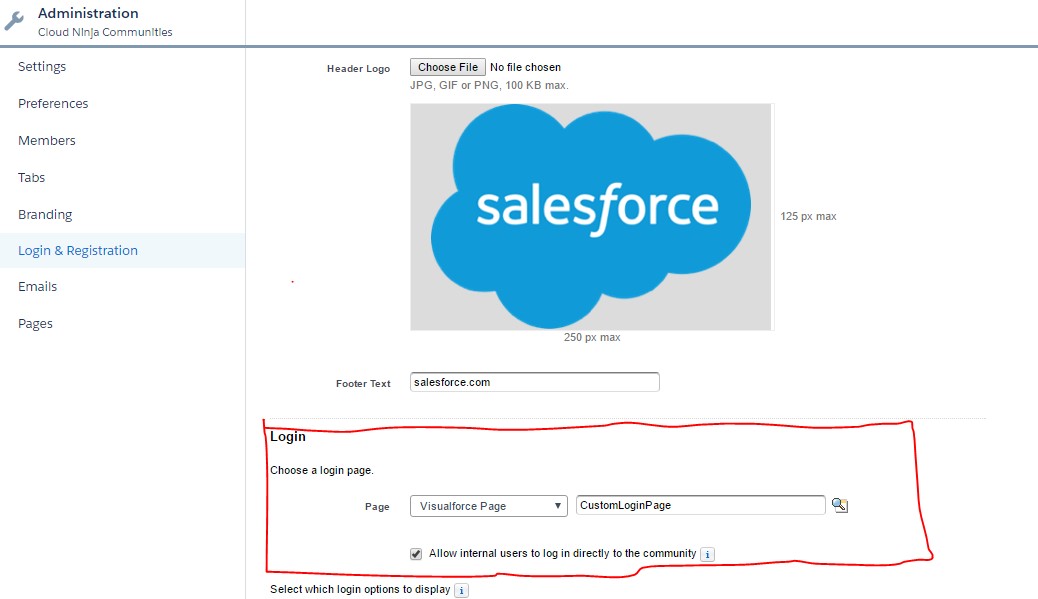
Task: Open the Emails section in the sidebar
Action: (x=37, y=286)
